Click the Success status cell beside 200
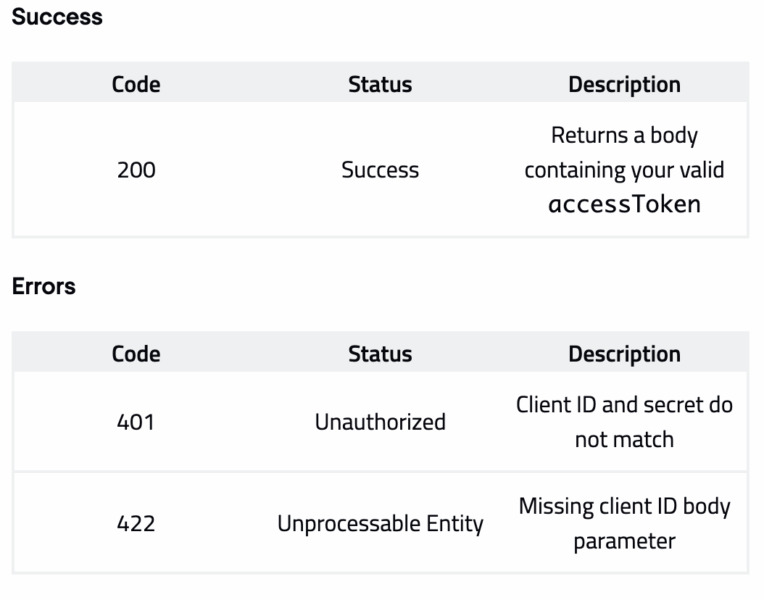Image resolution: width=764 pixels, height=600 pixels. click(x=380, y=170)
